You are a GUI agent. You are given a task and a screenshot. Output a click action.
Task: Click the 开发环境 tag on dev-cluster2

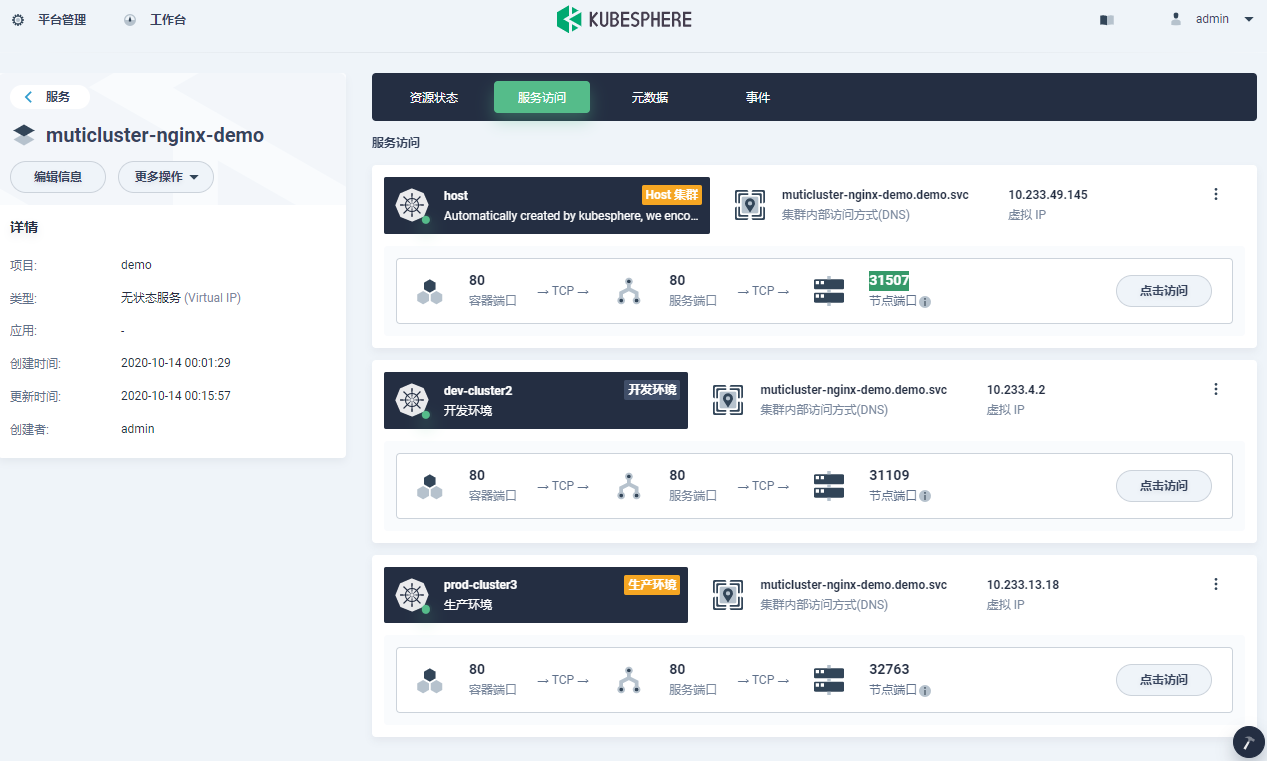coord(652,390)
